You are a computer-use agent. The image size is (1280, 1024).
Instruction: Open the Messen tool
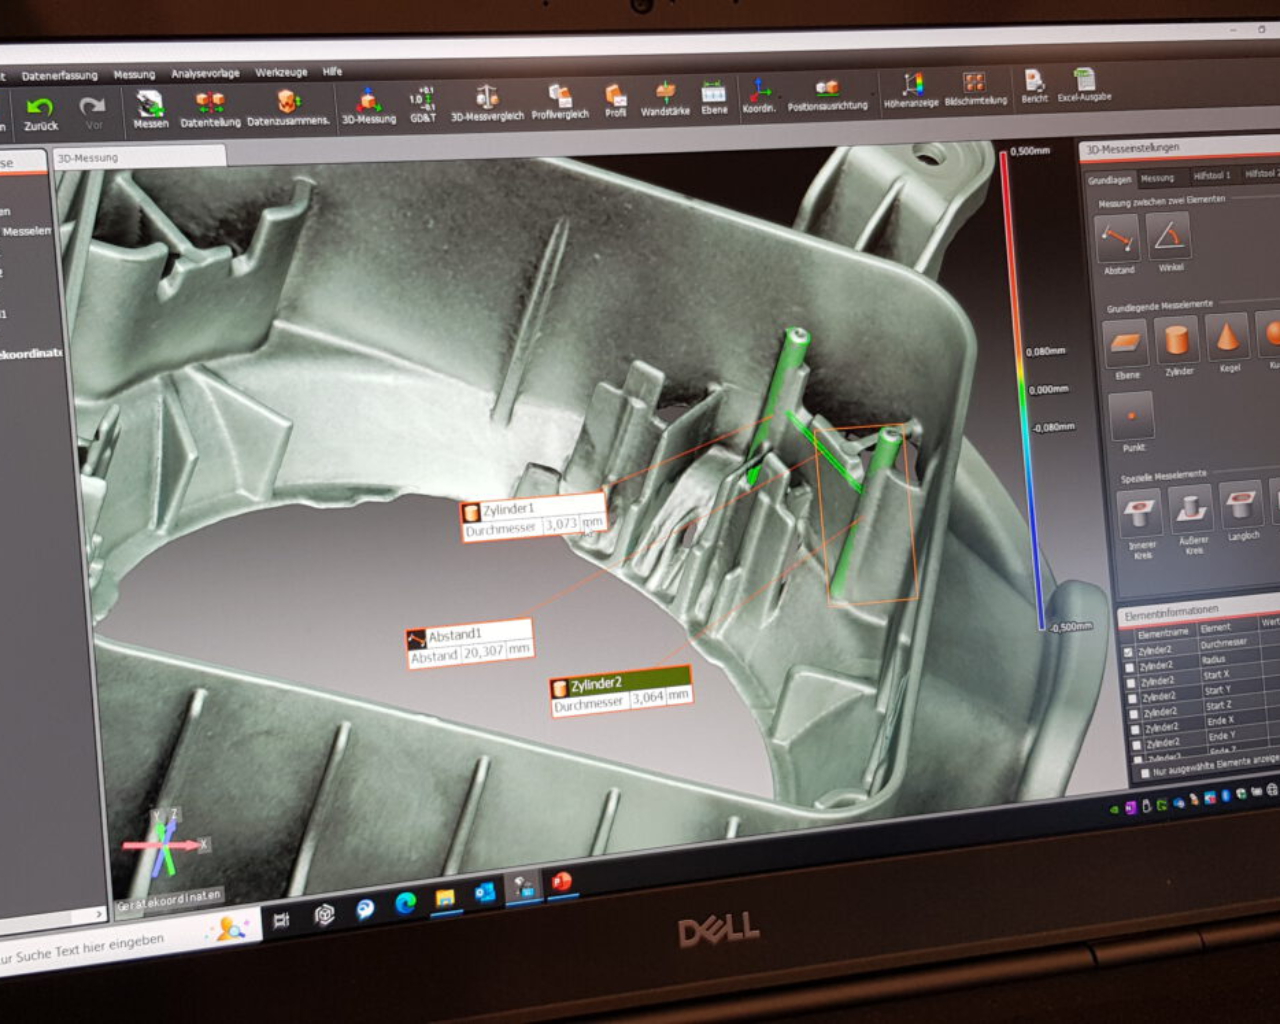150,110
